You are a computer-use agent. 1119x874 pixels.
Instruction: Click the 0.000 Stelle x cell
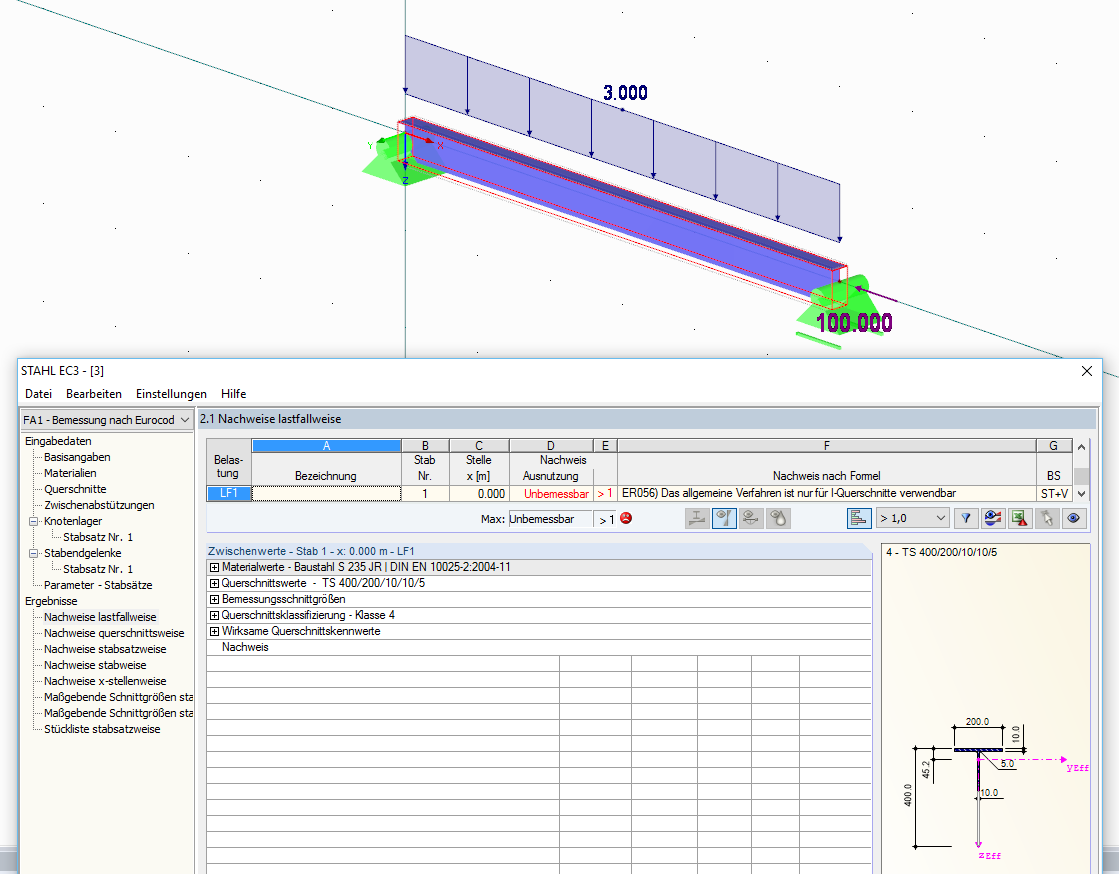(479, 494)
